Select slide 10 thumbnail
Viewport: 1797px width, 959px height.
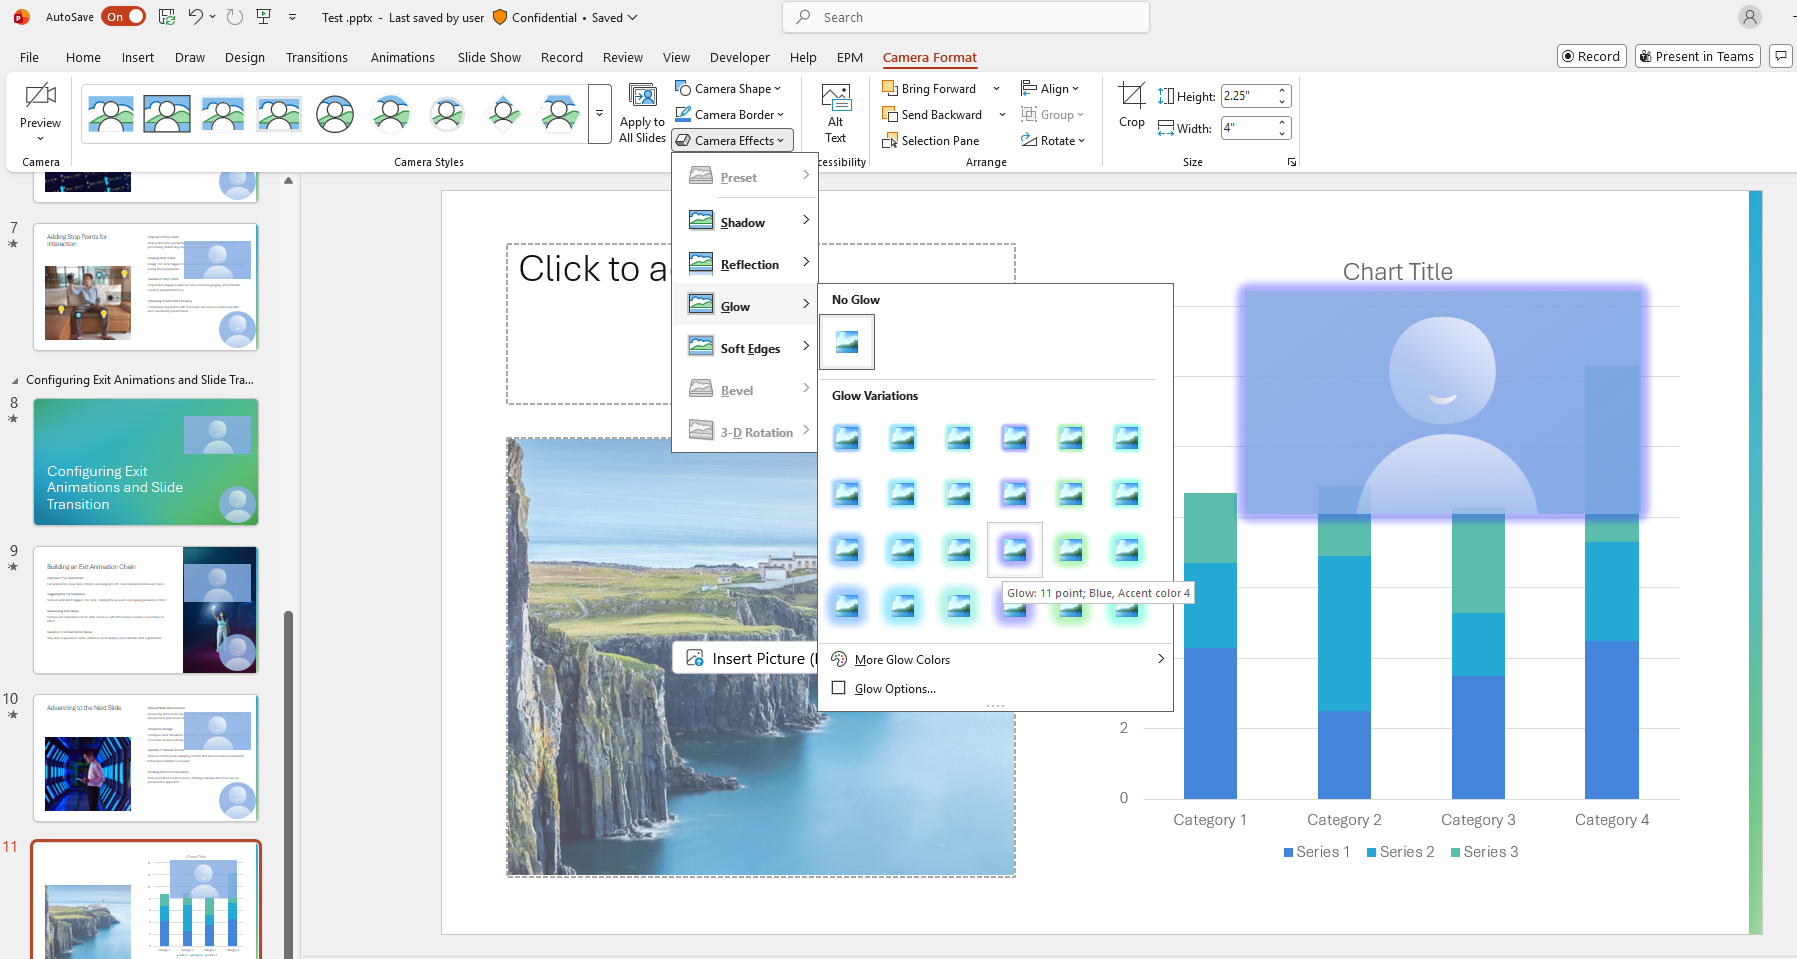[146, 758]
